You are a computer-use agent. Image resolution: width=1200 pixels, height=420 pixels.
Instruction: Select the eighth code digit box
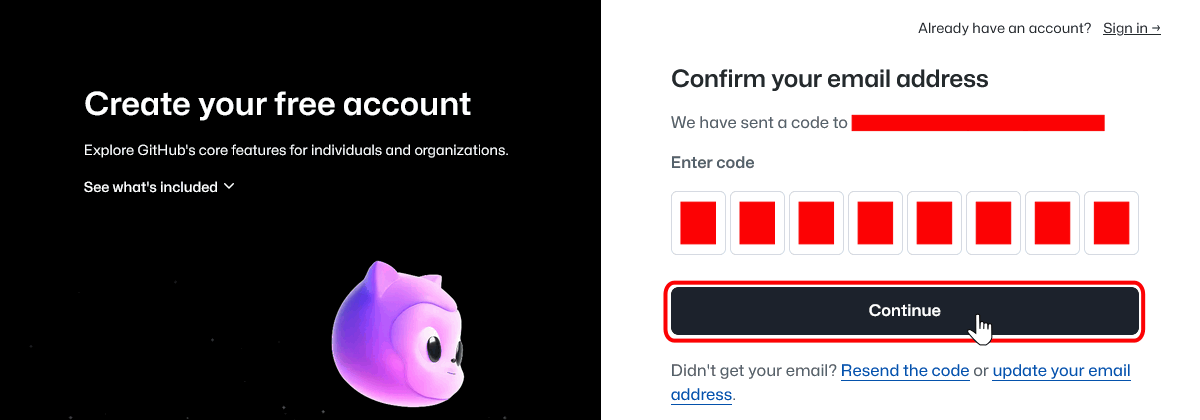(x=1111, y=223)
